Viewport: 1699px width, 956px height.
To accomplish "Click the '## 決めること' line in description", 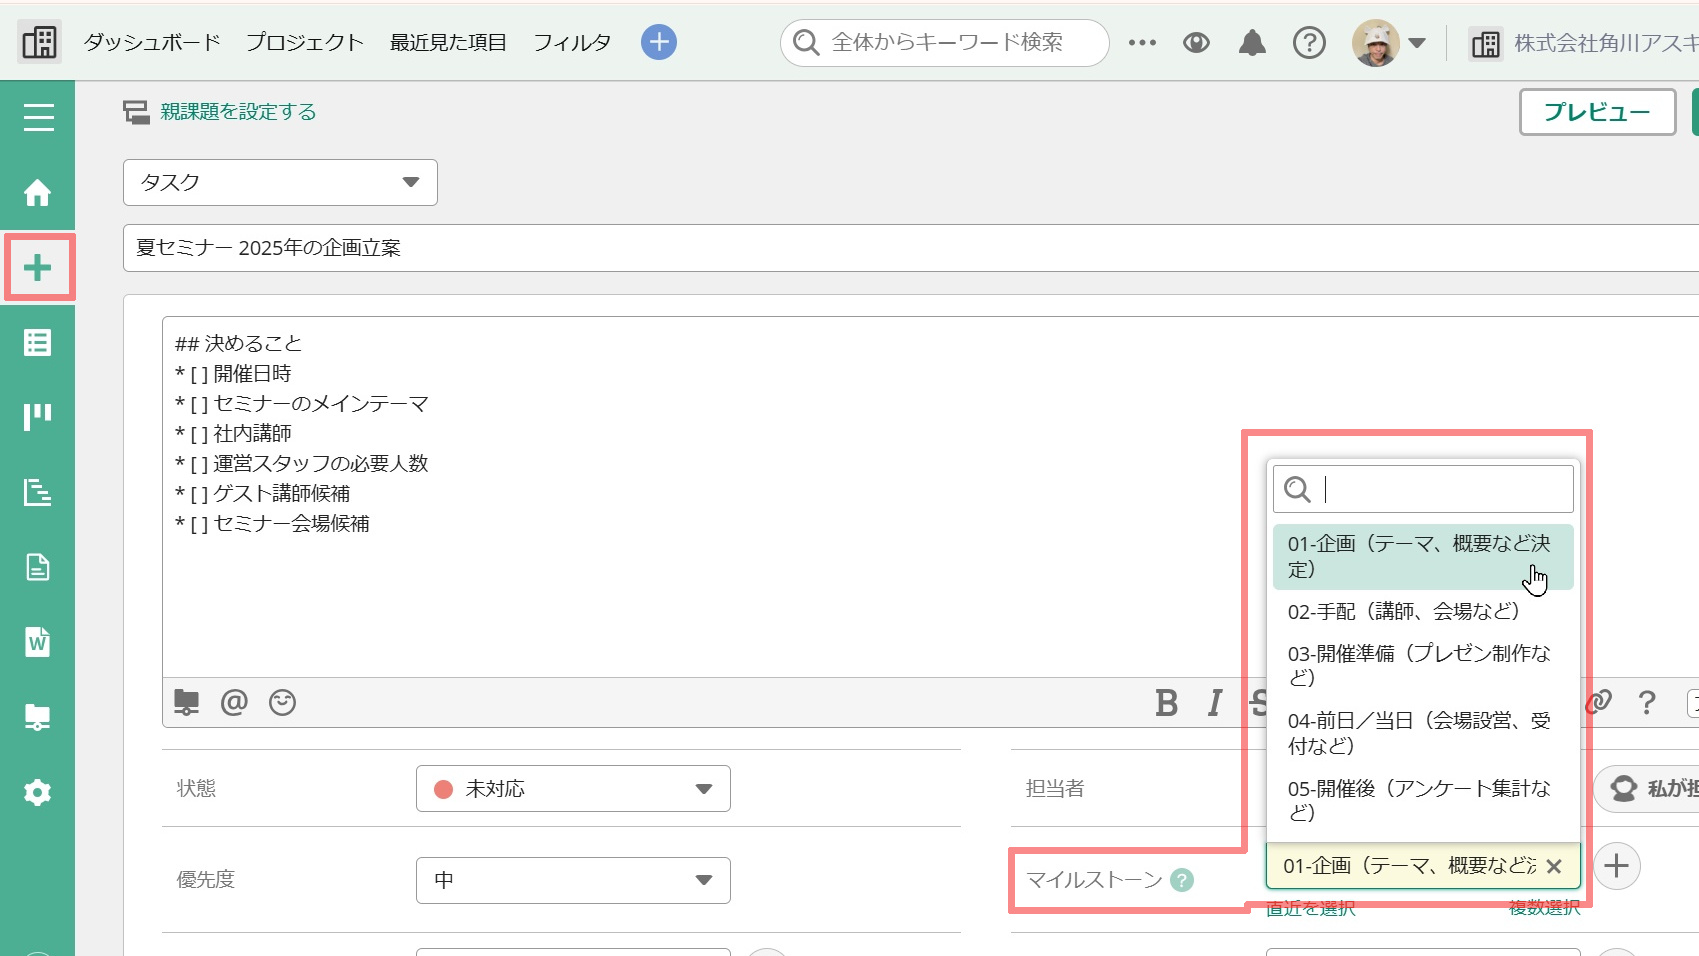I will click(x=238, y=343).
